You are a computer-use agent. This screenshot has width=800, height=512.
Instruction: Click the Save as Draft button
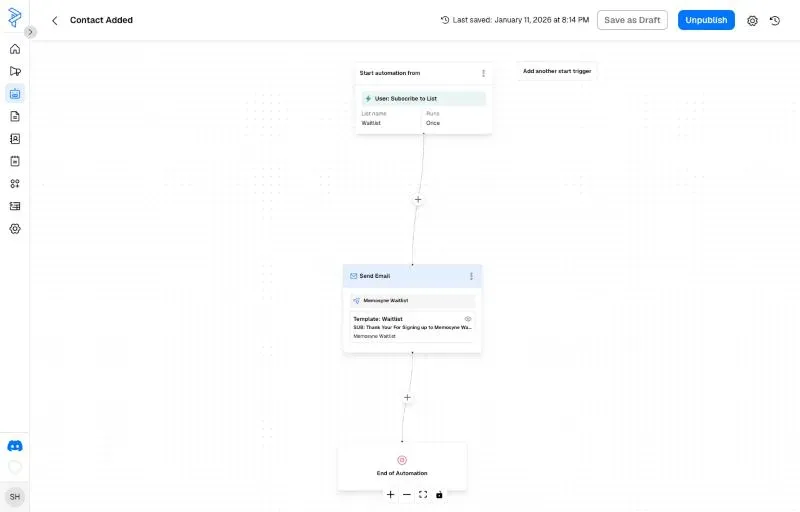pos(632,20)
